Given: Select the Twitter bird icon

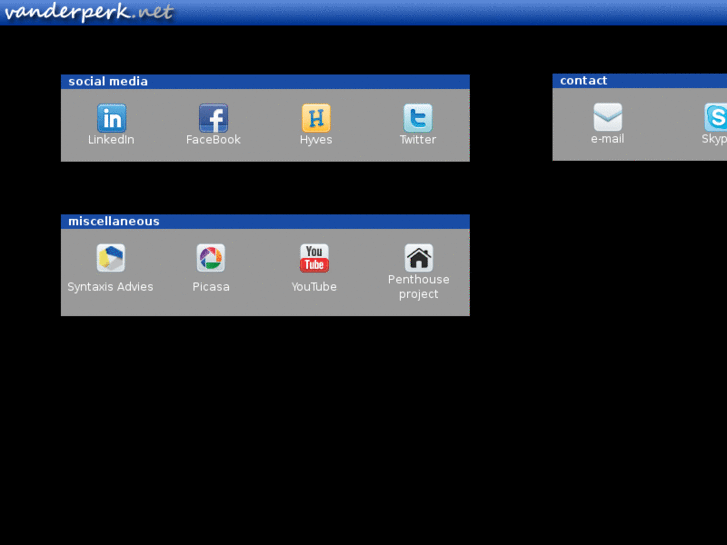Looking at the screenshot, I should (418, 118).
